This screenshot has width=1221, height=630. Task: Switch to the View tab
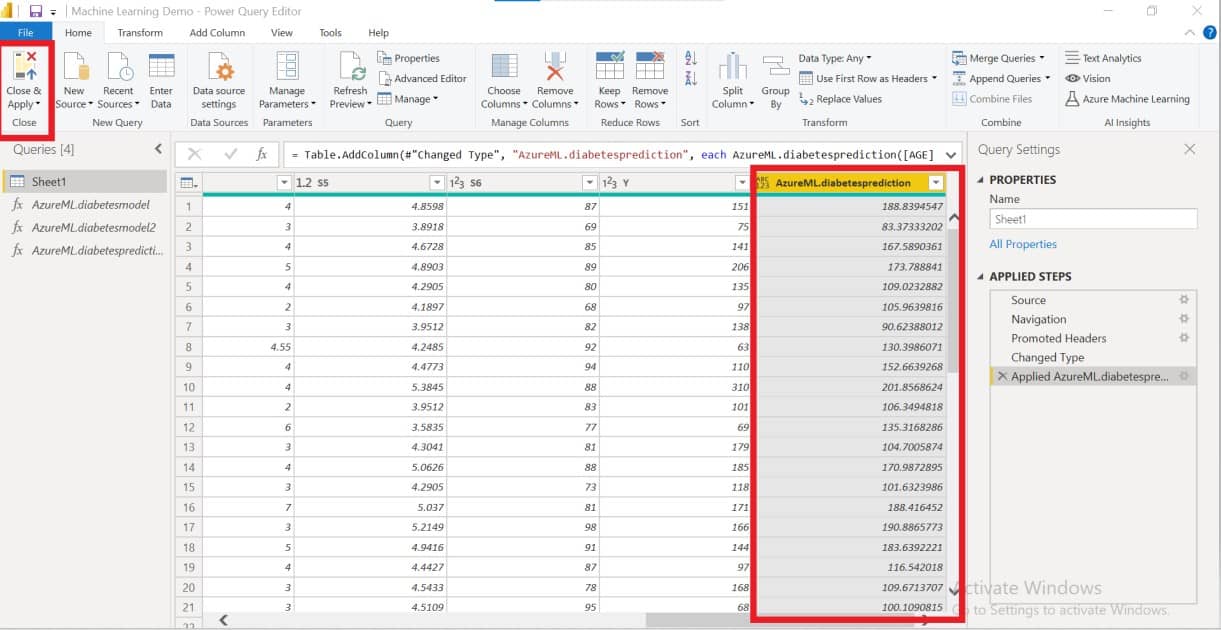tap(282, 33)
